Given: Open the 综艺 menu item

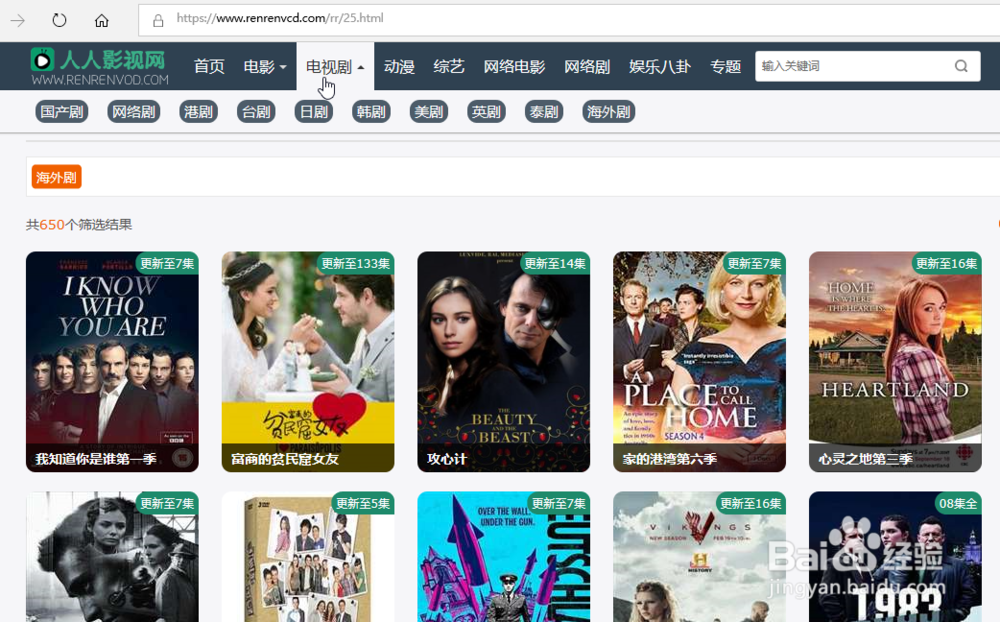Looking at the screenshot, I should (x=449, y=66).
